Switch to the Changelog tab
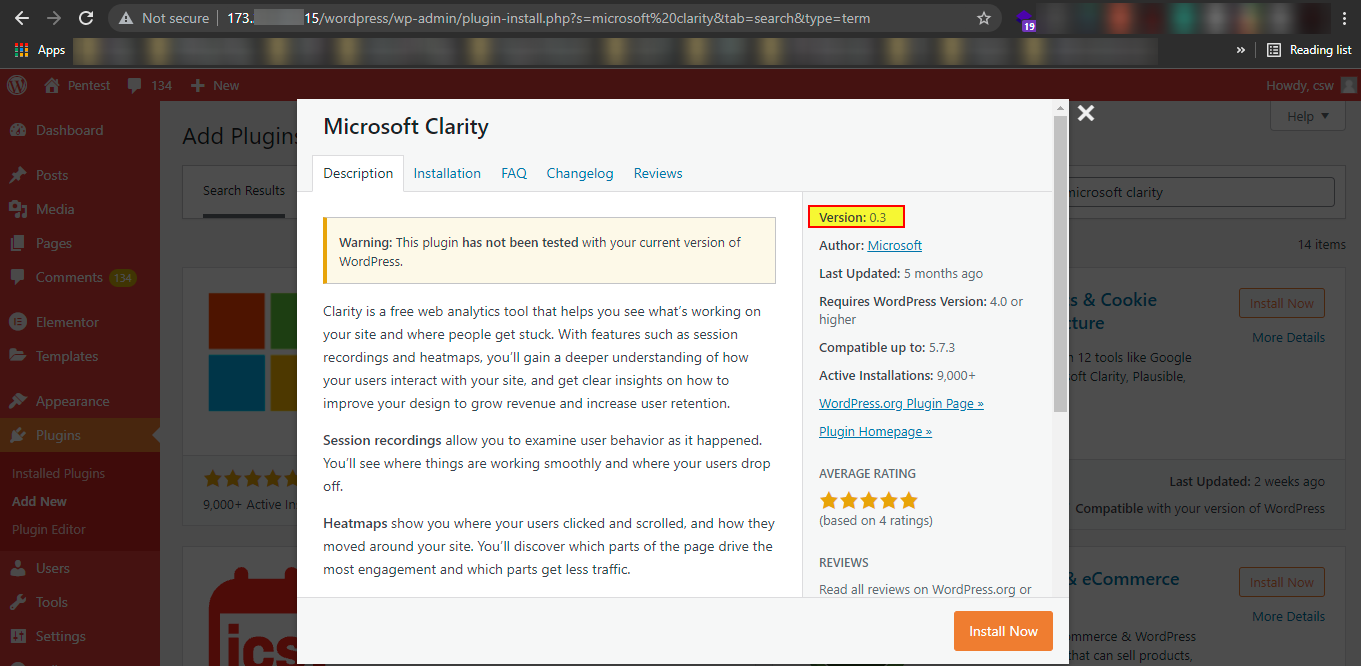The image size is (1361, 666). 580,173
